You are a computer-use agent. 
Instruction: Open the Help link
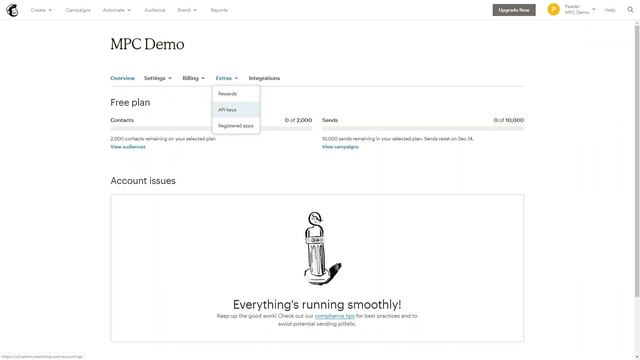click(610, 10)
